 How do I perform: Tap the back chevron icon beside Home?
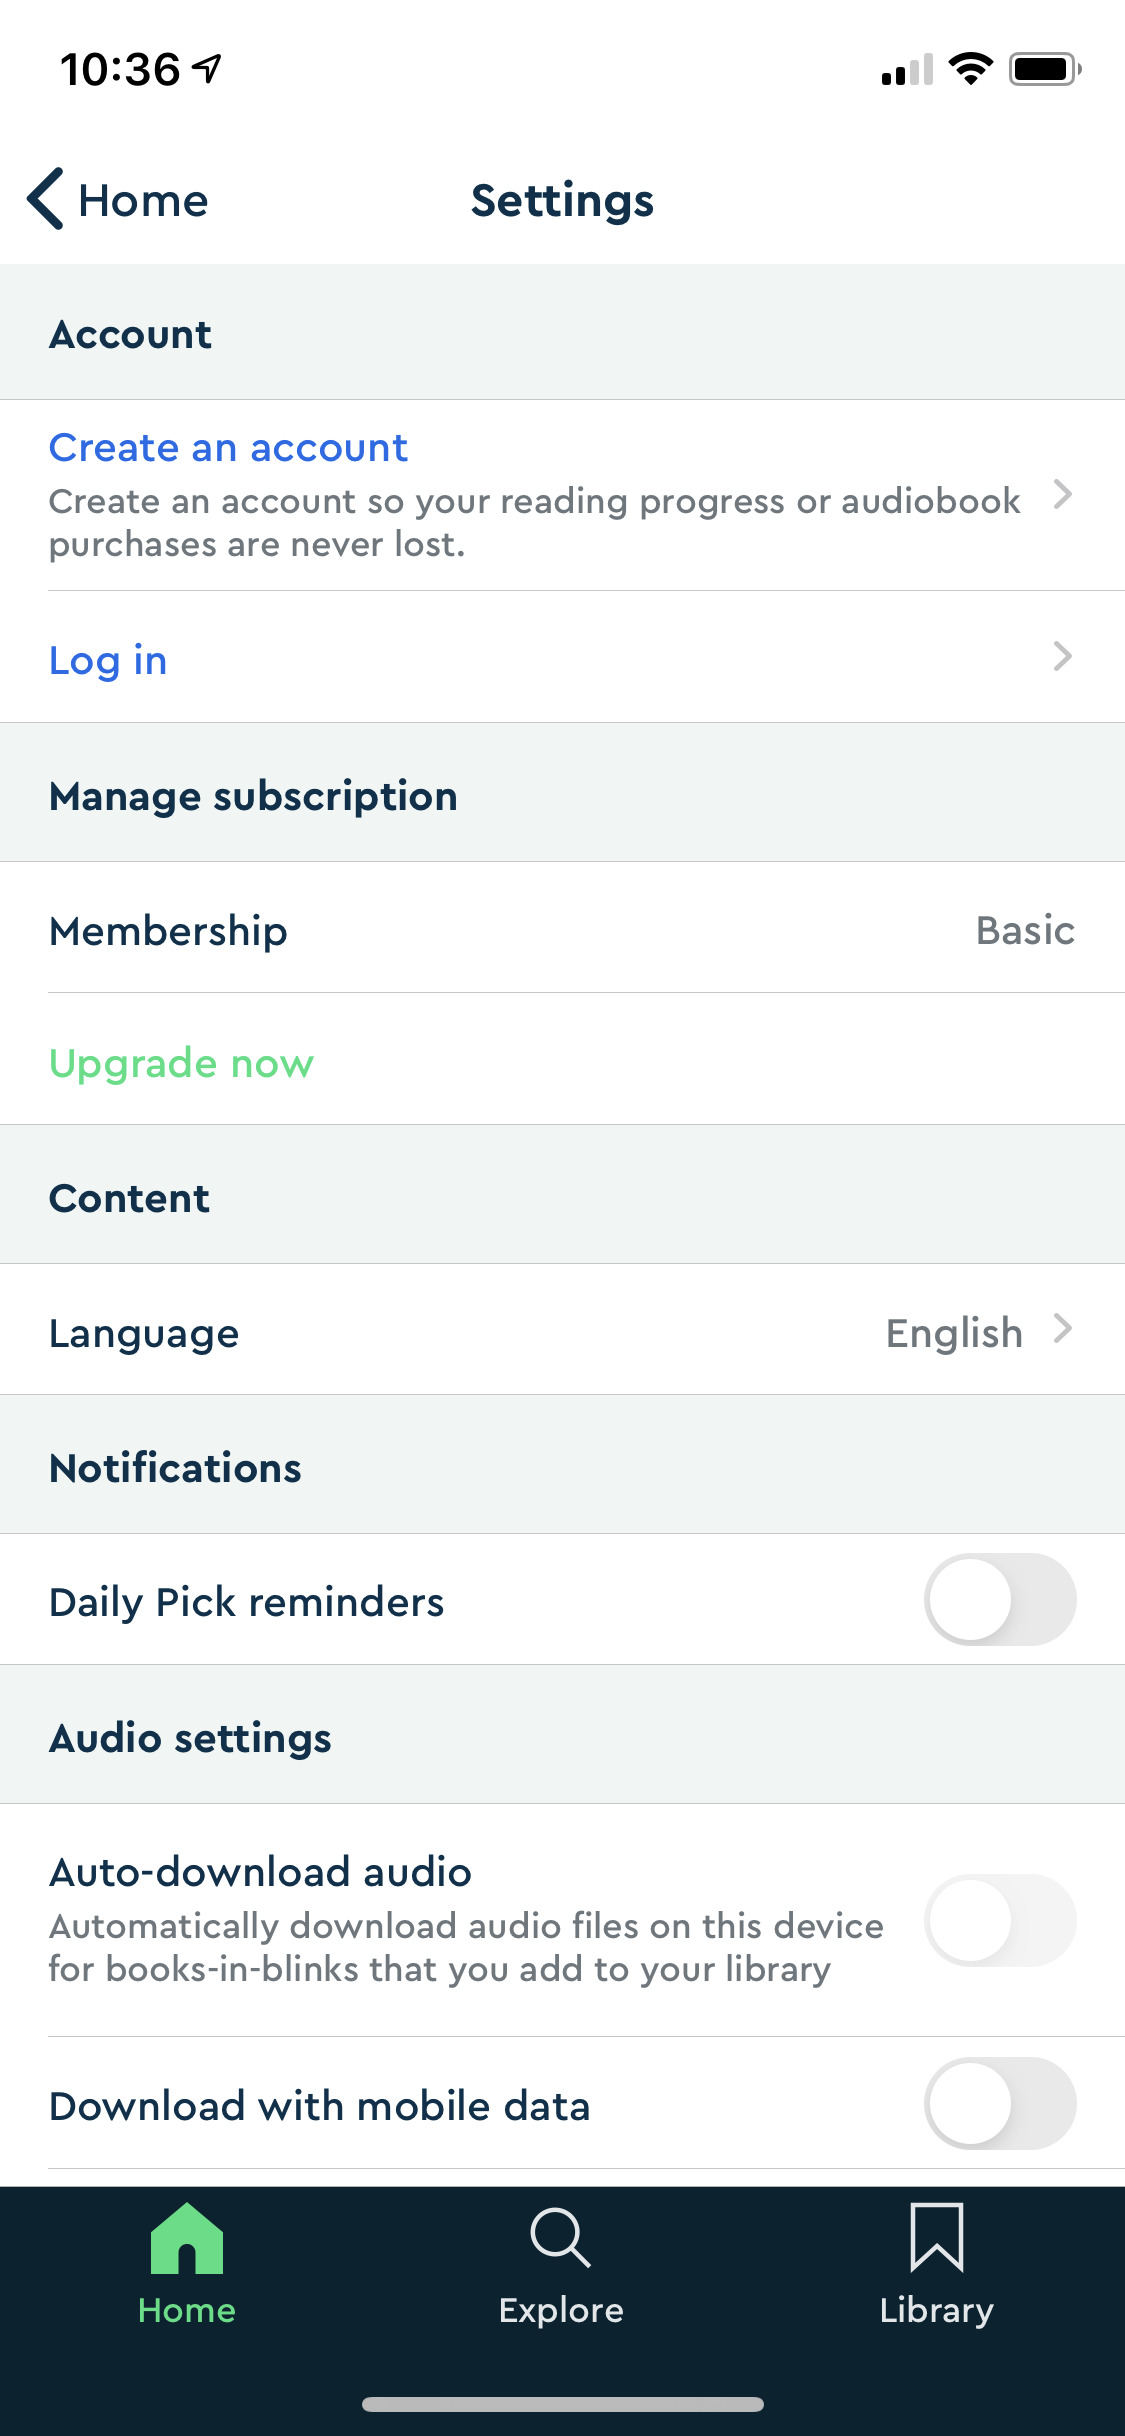click(x=46, y=199)
